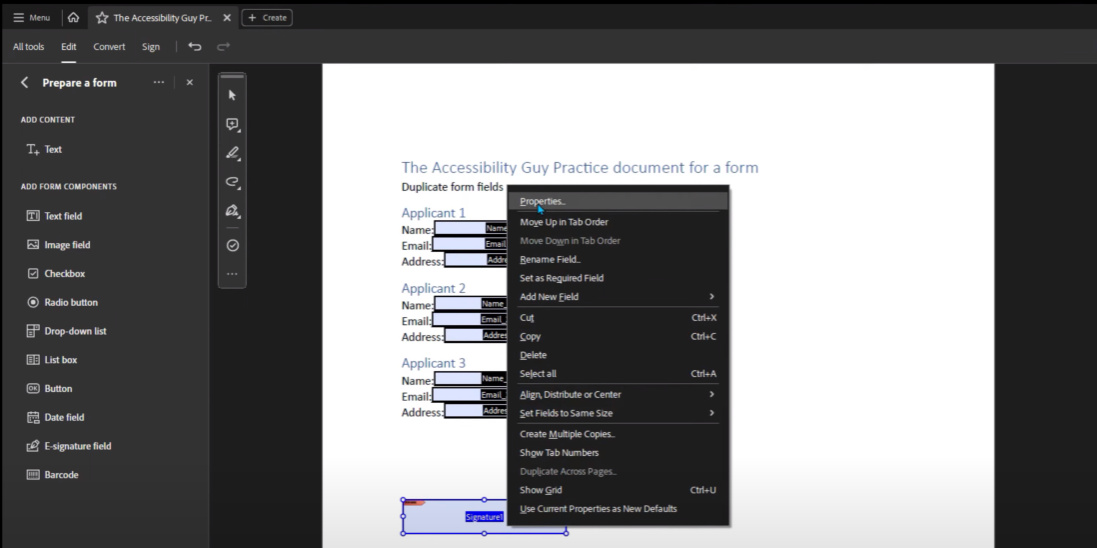Viewport: 1097px width, 548px height.
Task: Select the highlighter pen tool
Action: click(x=232, y=153)
